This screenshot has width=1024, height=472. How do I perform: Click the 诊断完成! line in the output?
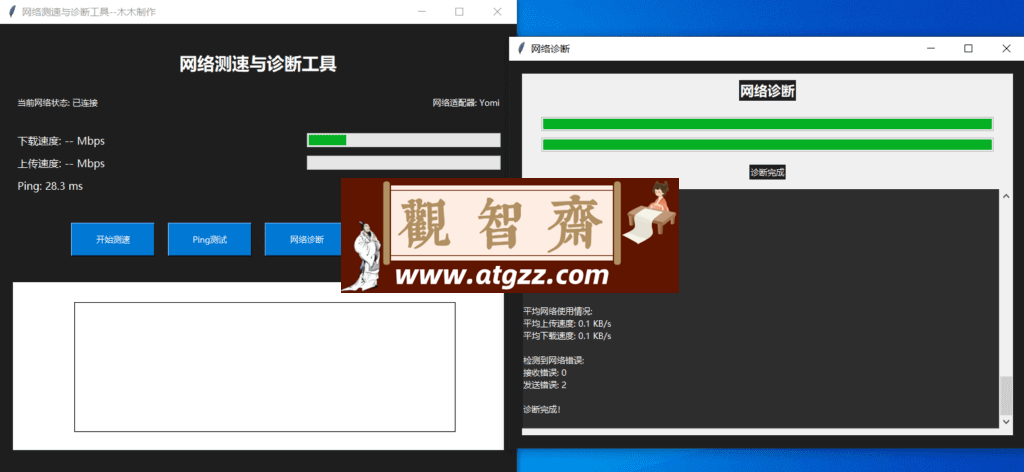pyautogui.click(x=542, y=410)
